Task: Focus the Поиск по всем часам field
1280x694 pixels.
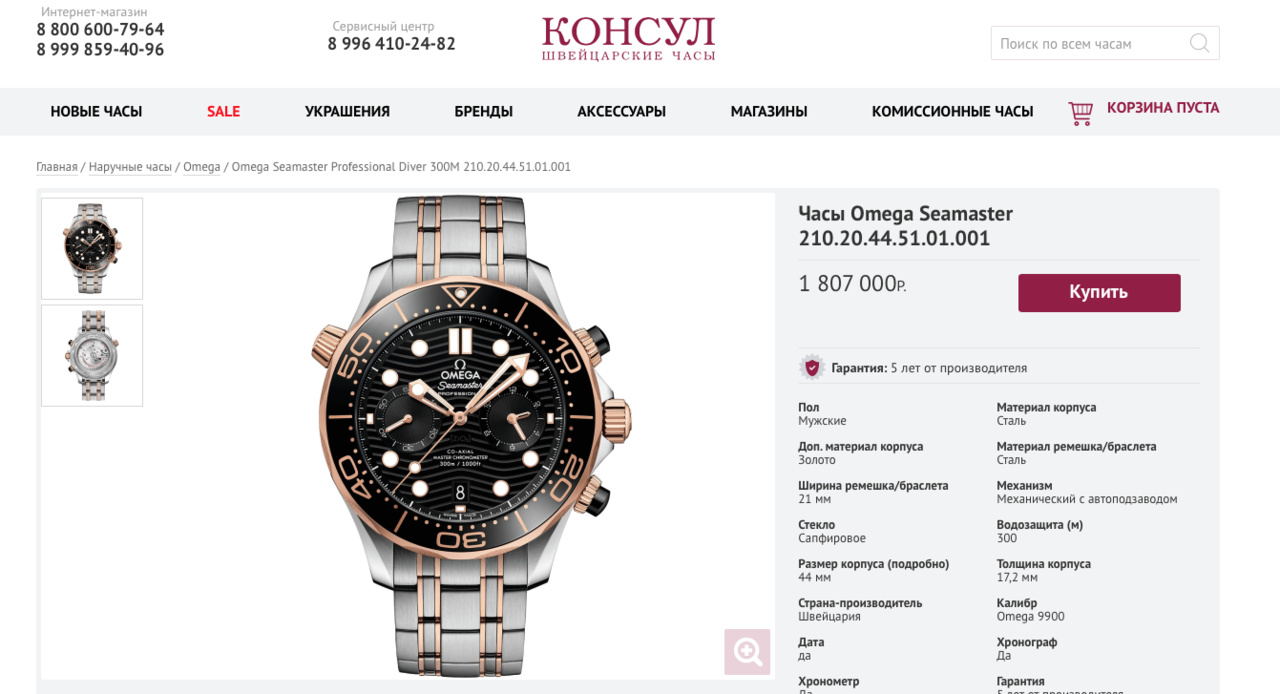Action: (x=1105, y=43)
